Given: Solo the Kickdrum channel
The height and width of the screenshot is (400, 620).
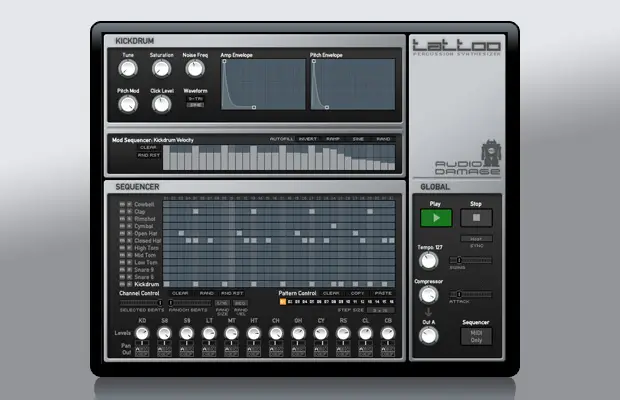Looking at the screenshot, I should pyautogui.click(x=129, y=284).
